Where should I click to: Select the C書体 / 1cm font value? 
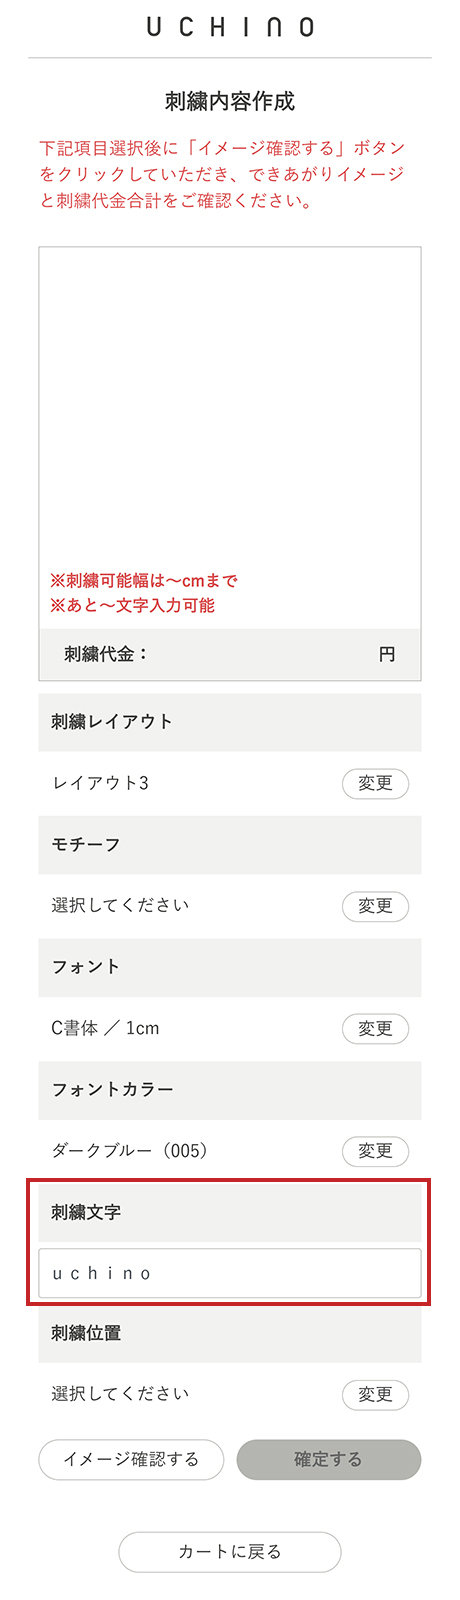click(105, 1028)
